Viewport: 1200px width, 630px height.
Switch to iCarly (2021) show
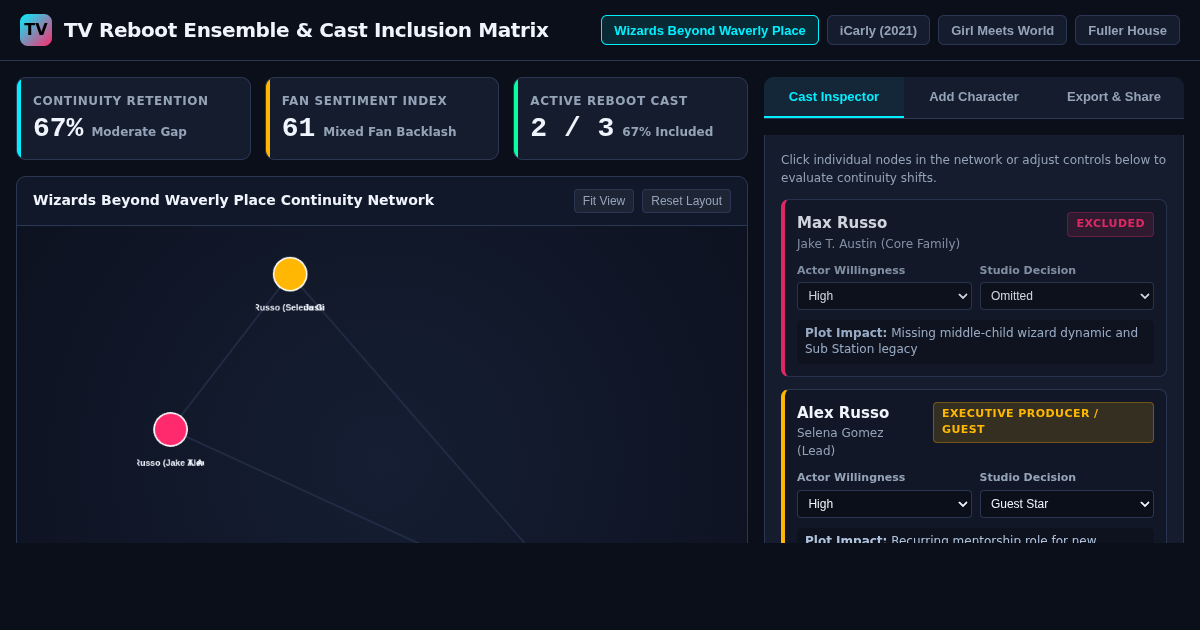point(878,30)
